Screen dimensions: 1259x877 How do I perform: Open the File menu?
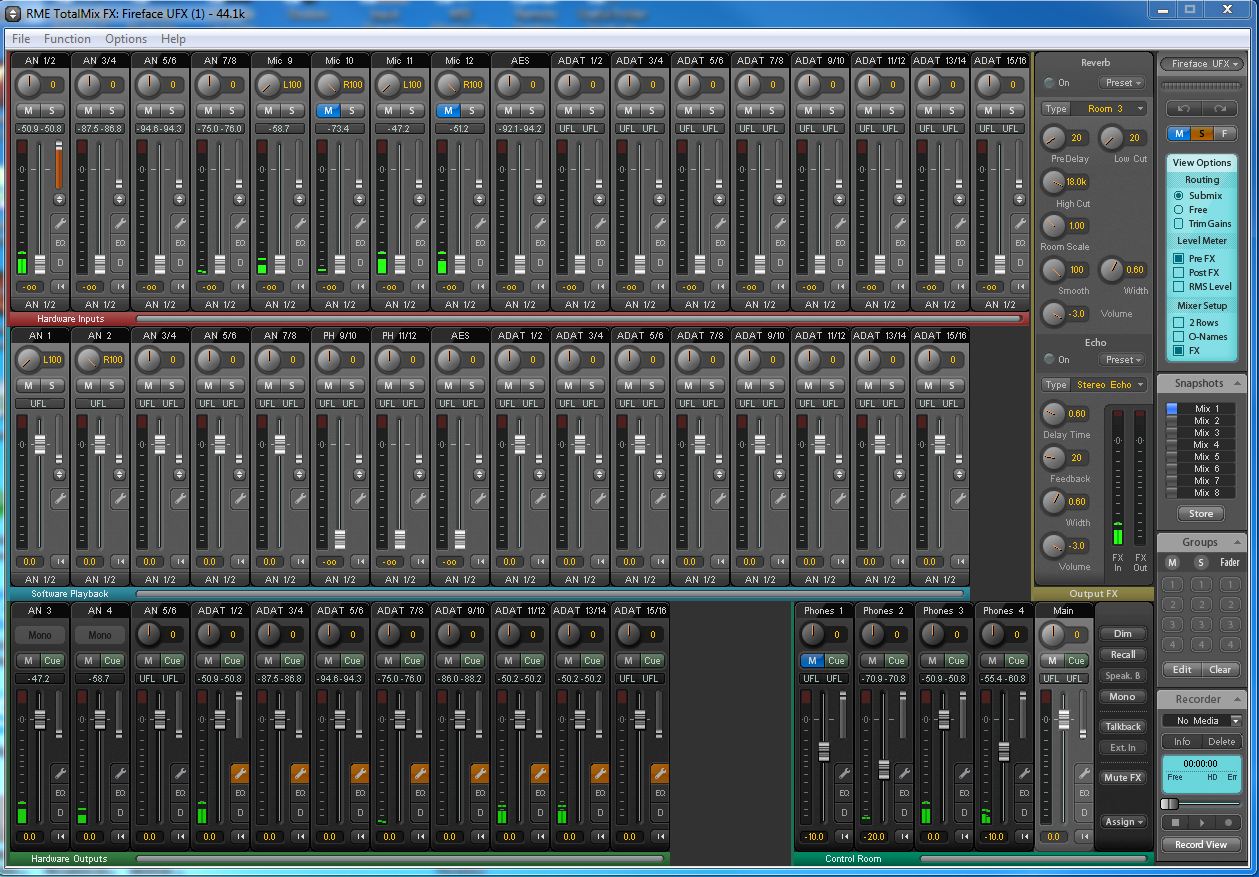pos(21,39)
